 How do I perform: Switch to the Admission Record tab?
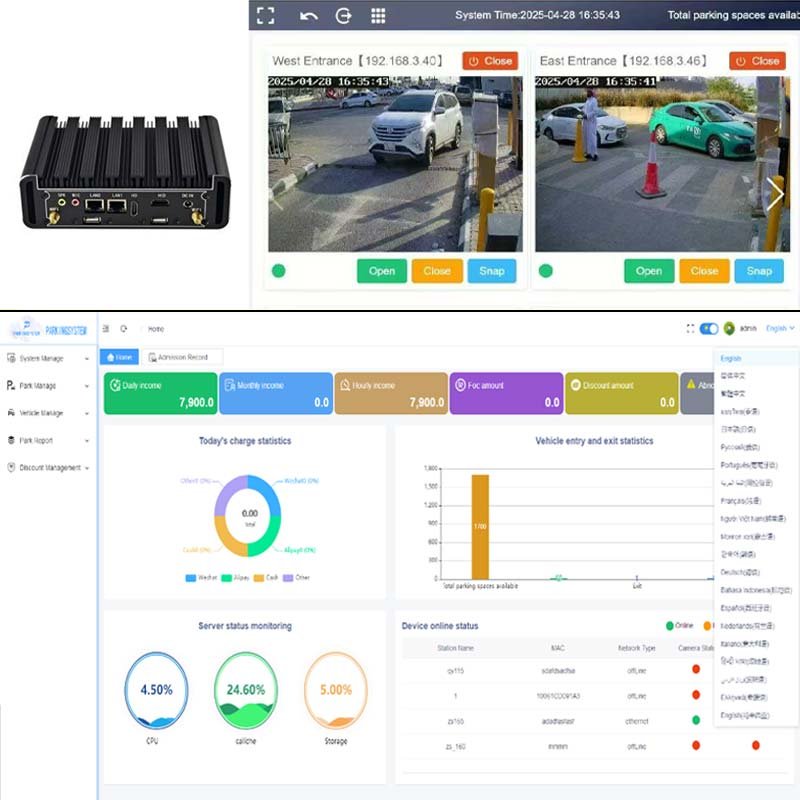(183, 357)
